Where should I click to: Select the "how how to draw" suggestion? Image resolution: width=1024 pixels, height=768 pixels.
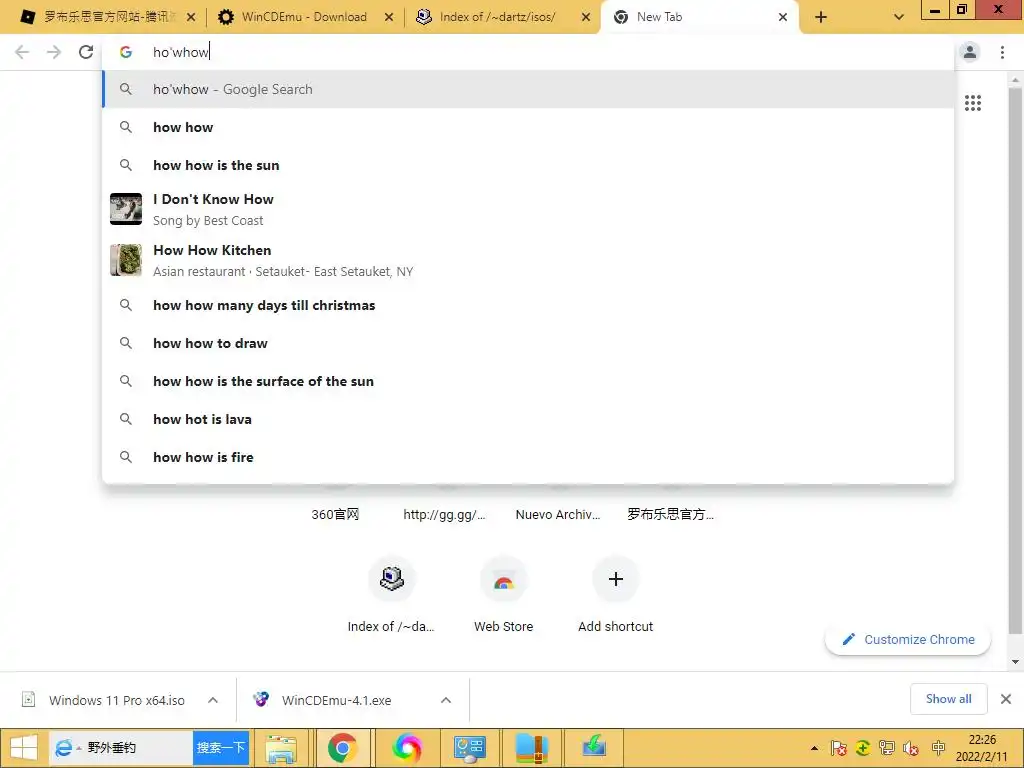pos(528,343)
